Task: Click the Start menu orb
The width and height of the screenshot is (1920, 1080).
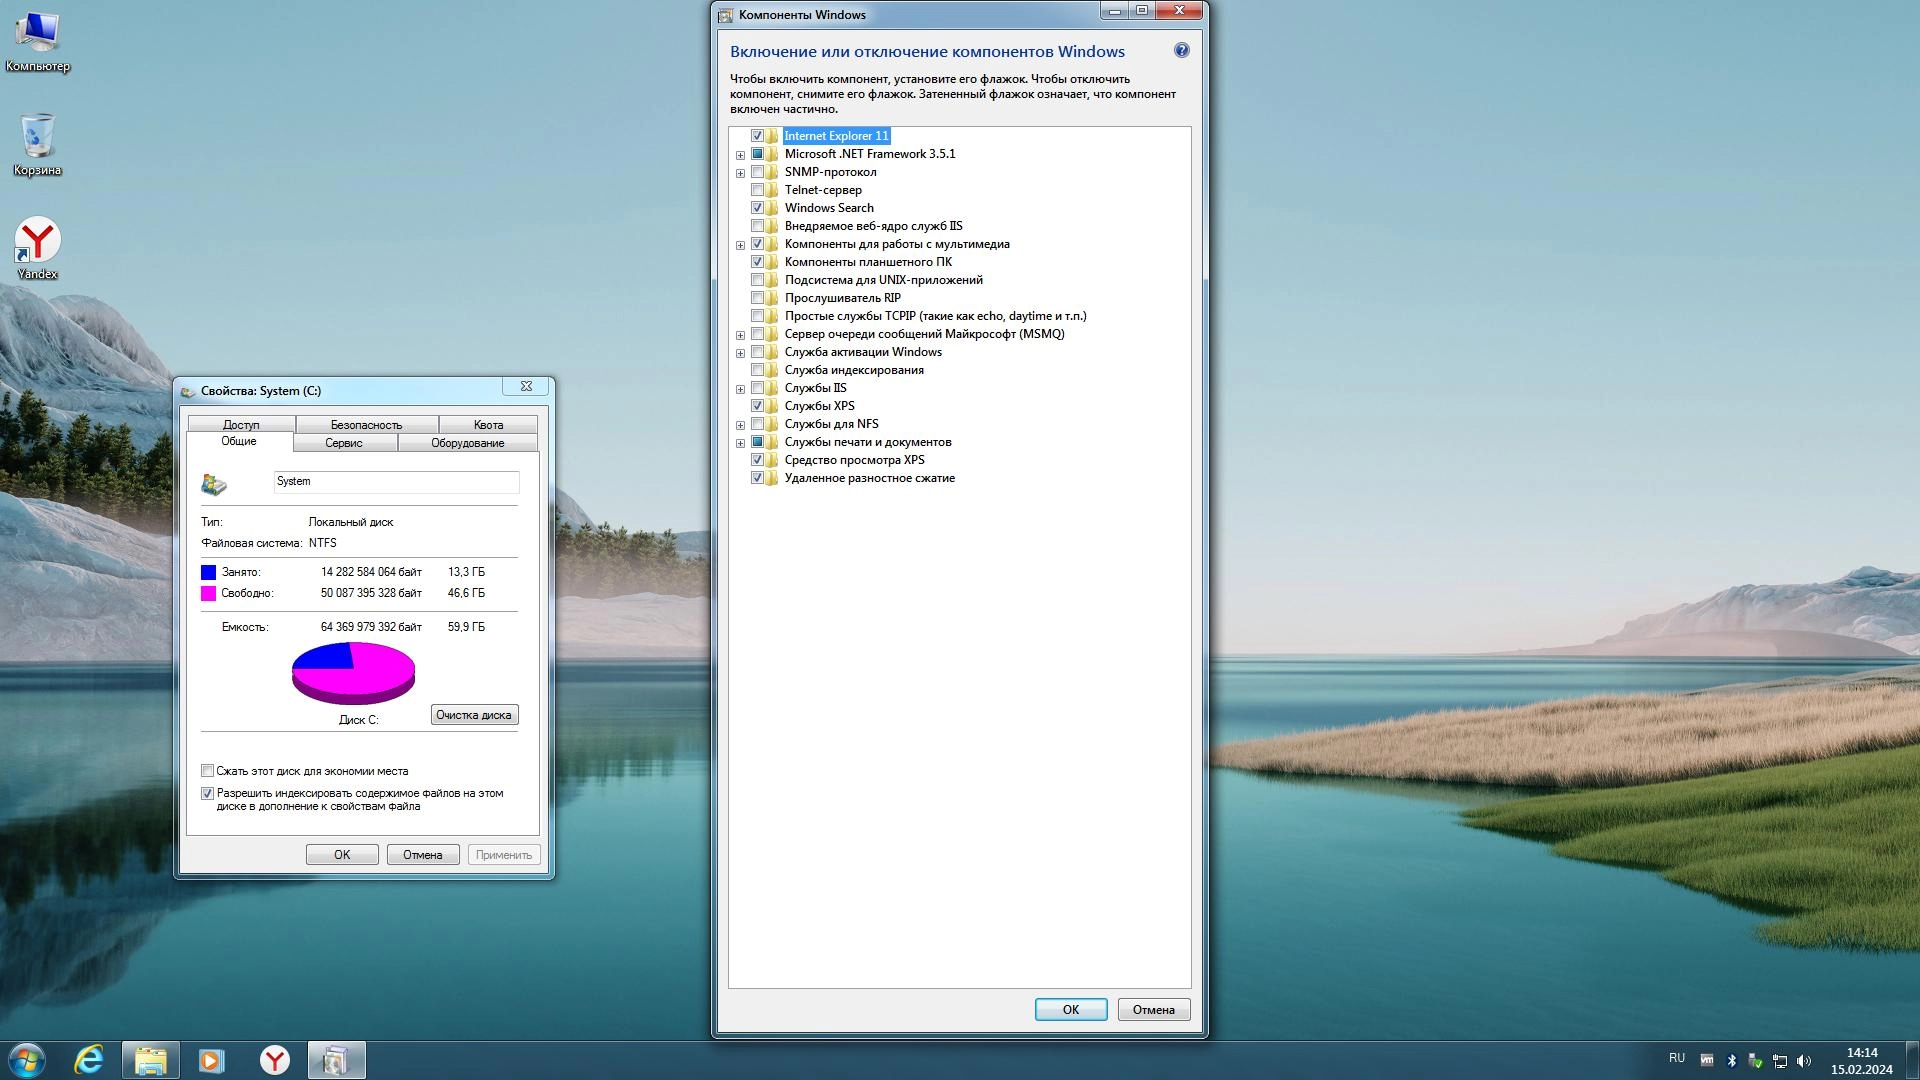Action: click(x=27, y=1060)
